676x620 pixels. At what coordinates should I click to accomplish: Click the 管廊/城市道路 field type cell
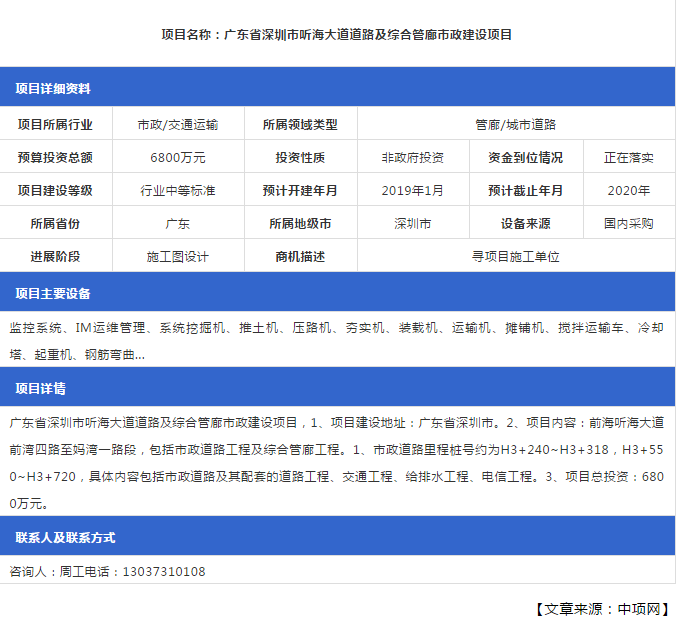[x=515, y=125]
